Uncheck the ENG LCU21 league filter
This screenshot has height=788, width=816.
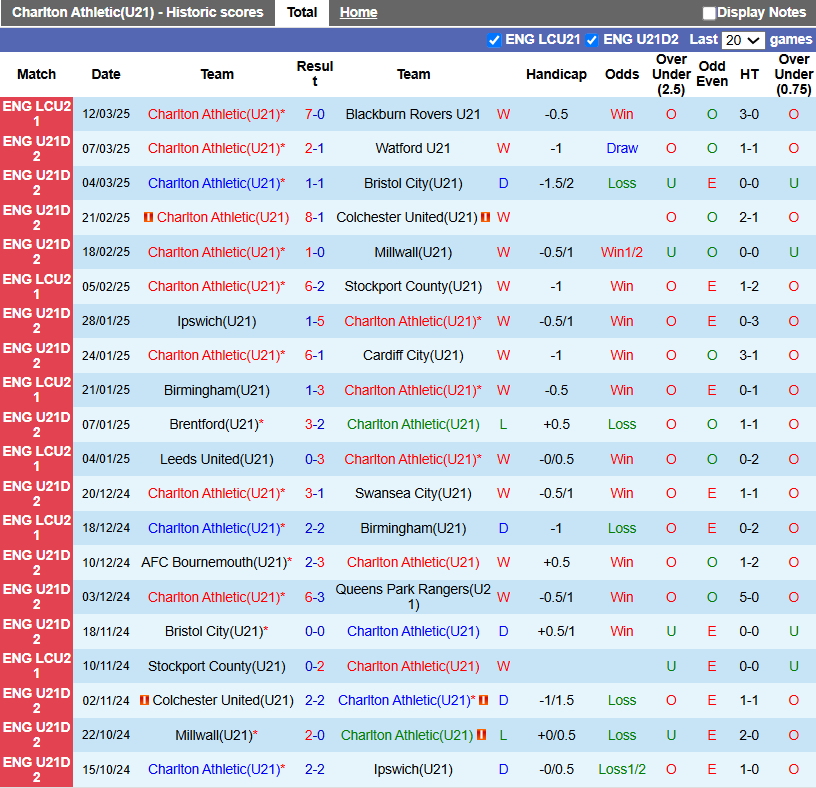494,40
